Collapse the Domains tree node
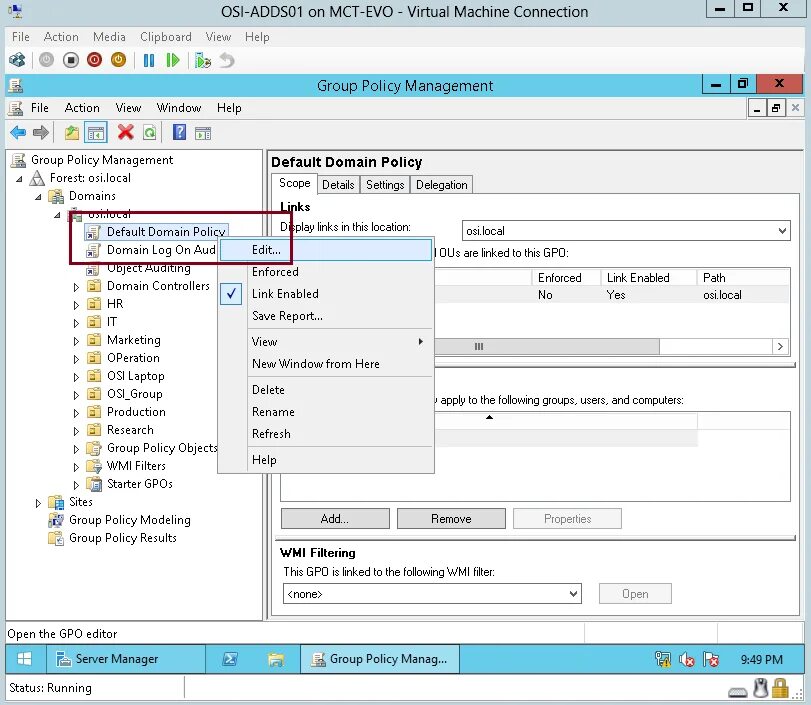The image size is (811, 705). pos(38,197)
